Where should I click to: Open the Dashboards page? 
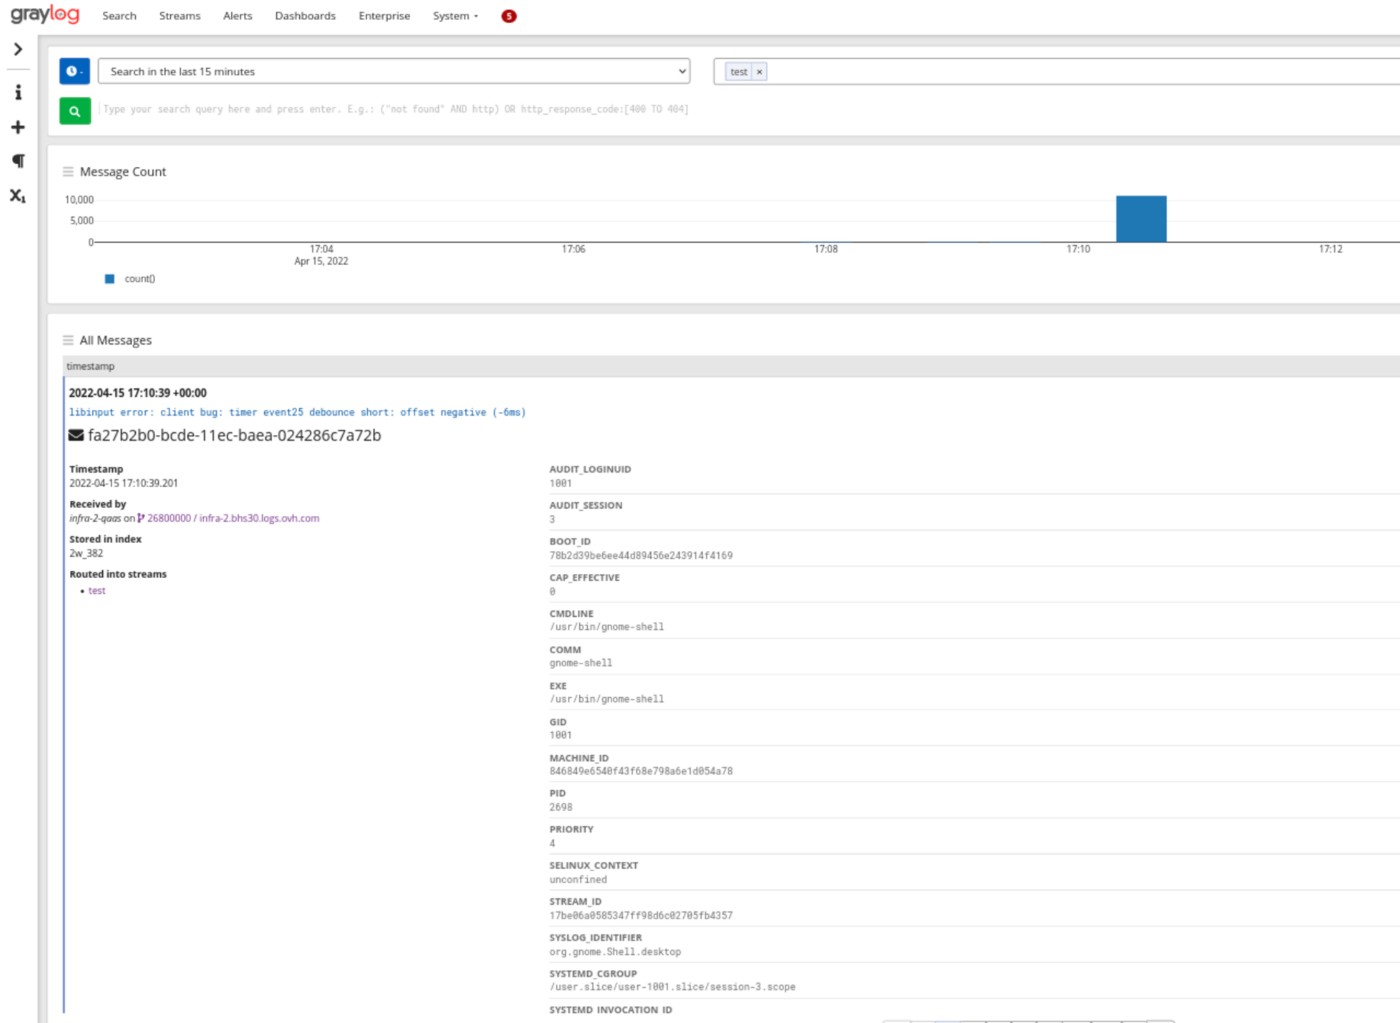click(305, 16)
